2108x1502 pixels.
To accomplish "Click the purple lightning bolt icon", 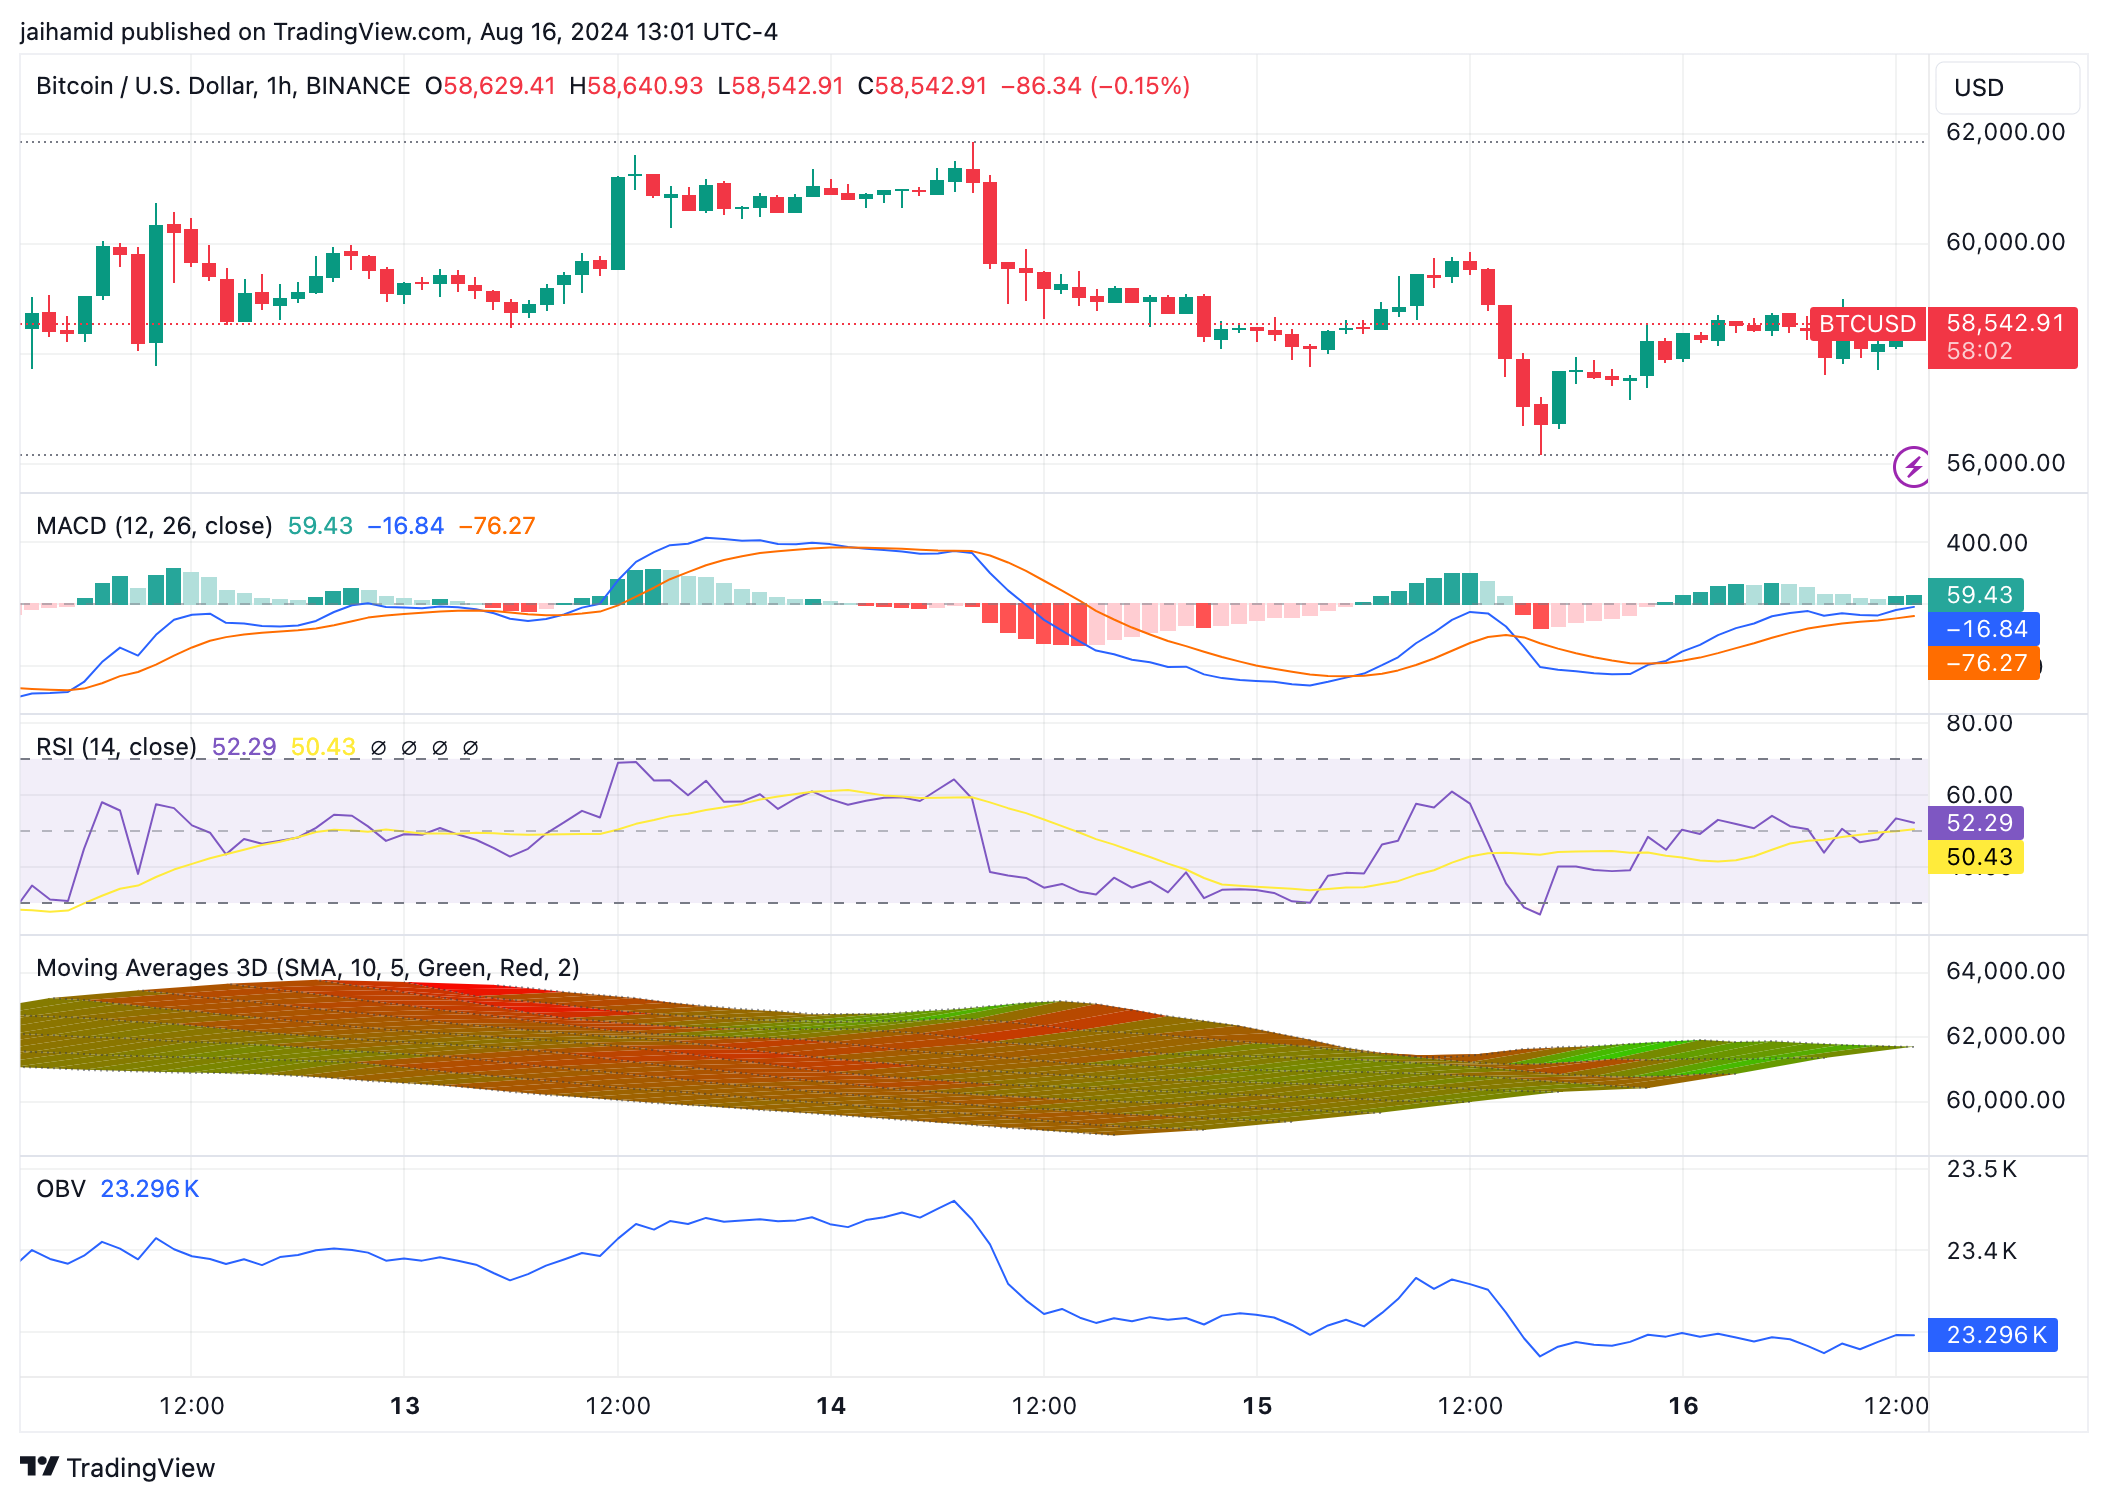I will point(1912,466).
